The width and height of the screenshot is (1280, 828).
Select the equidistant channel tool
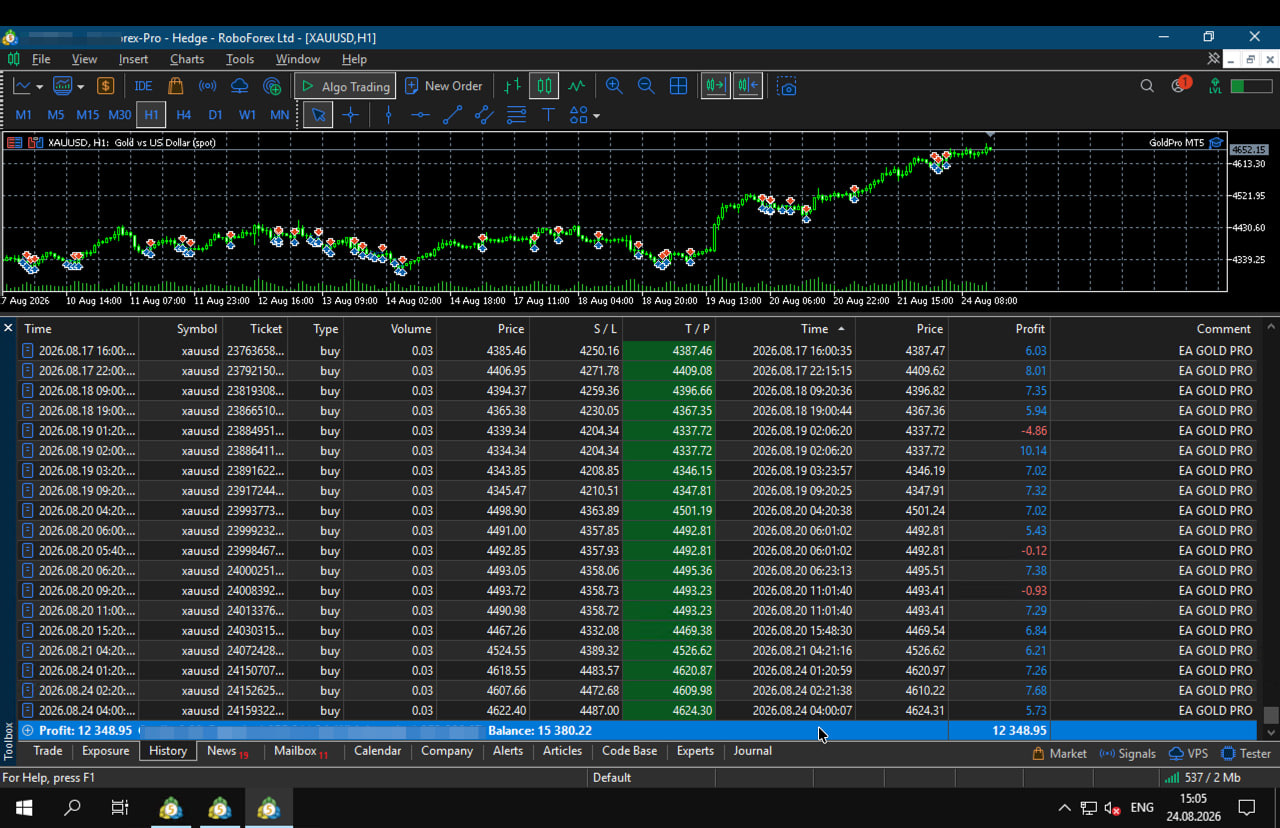[x=484, y=115]
